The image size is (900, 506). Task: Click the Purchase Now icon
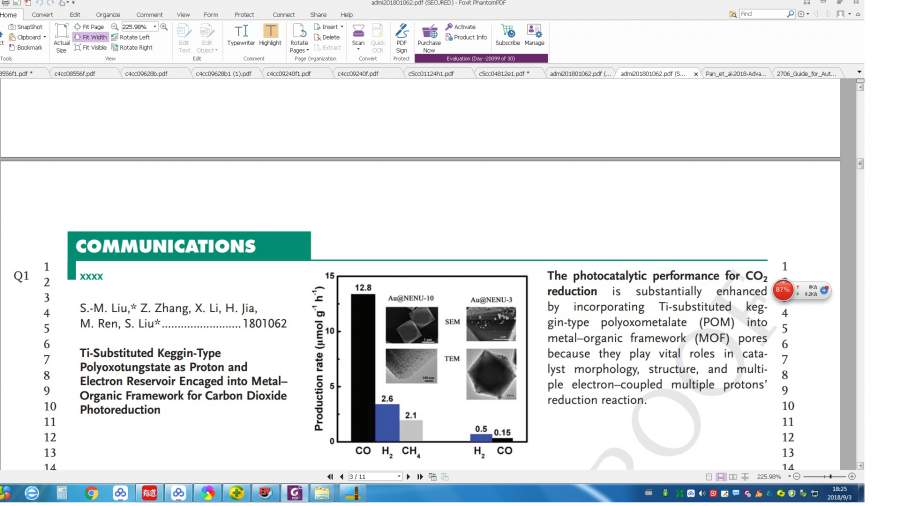429,37
